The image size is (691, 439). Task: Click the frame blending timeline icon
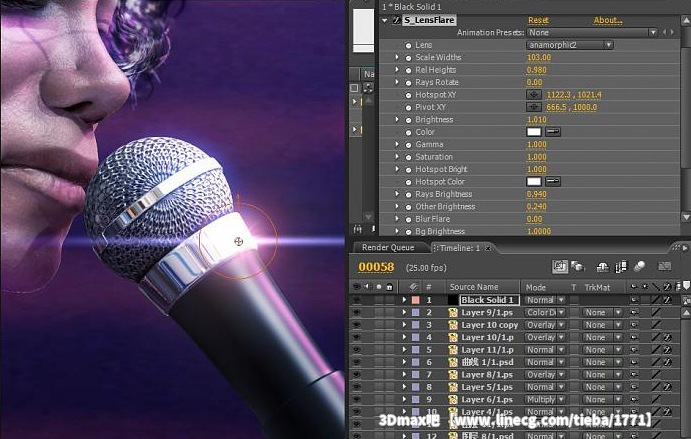tap(621, 266)
